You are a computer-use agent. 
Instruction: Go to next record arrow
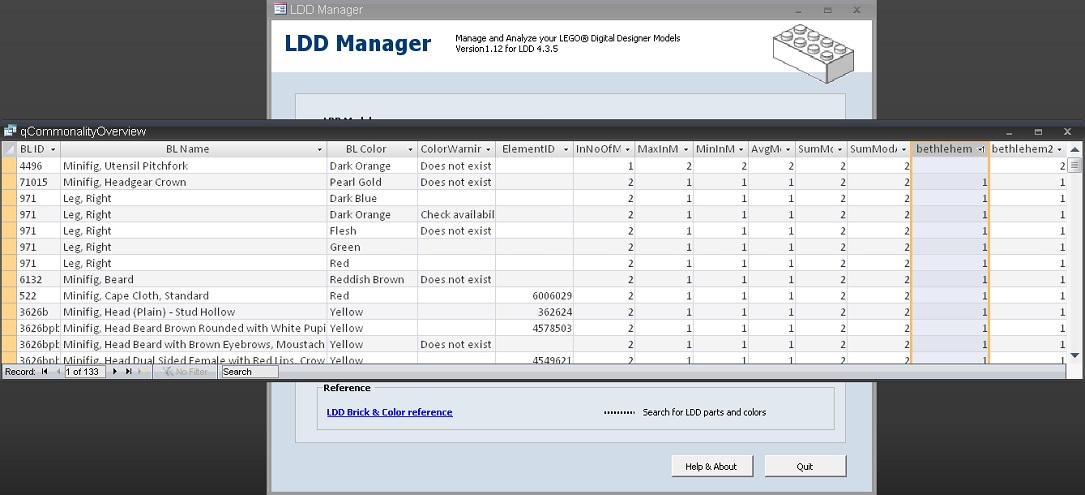pos(115,372)
